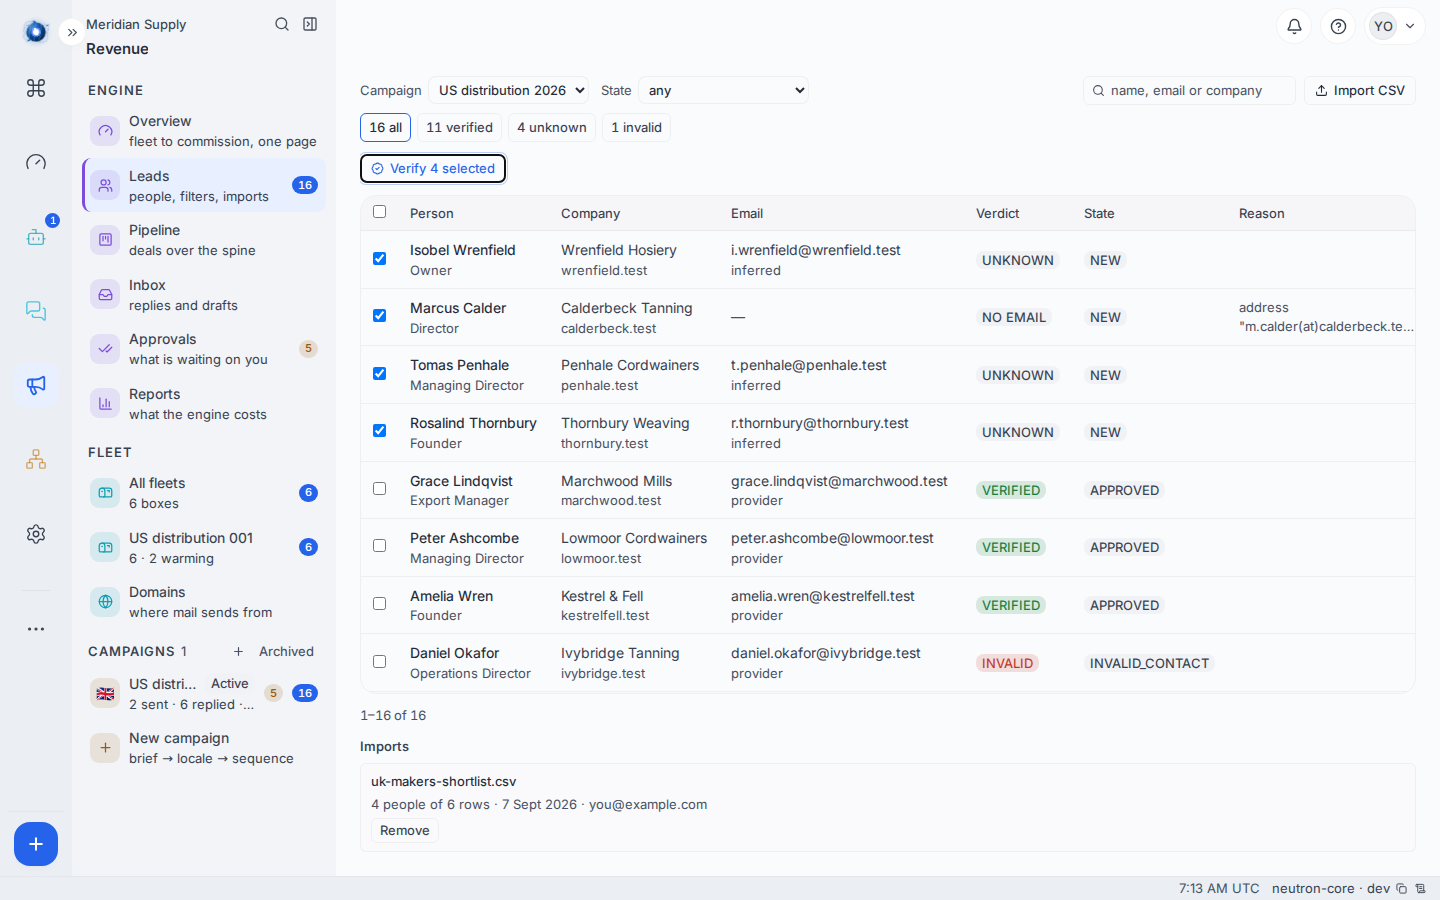Open the State dropdown set to any
Image resolution: width=1440 pixels, height=900 pixels.
pos(723,90)
